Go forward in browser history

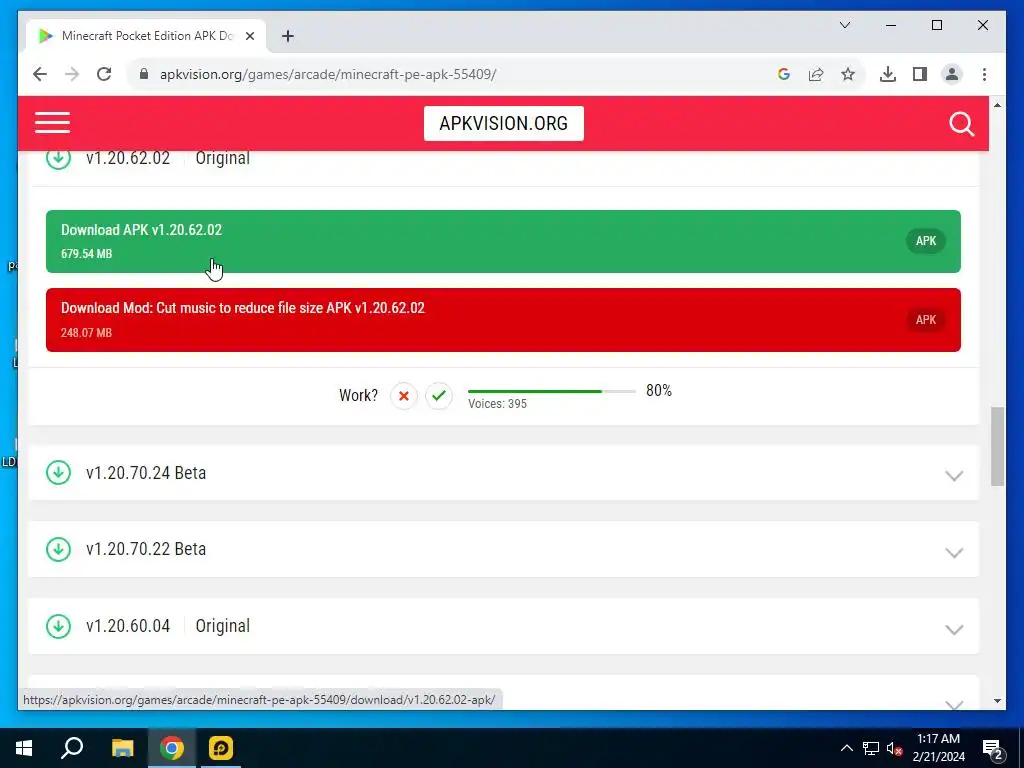[x=72, y=74]
